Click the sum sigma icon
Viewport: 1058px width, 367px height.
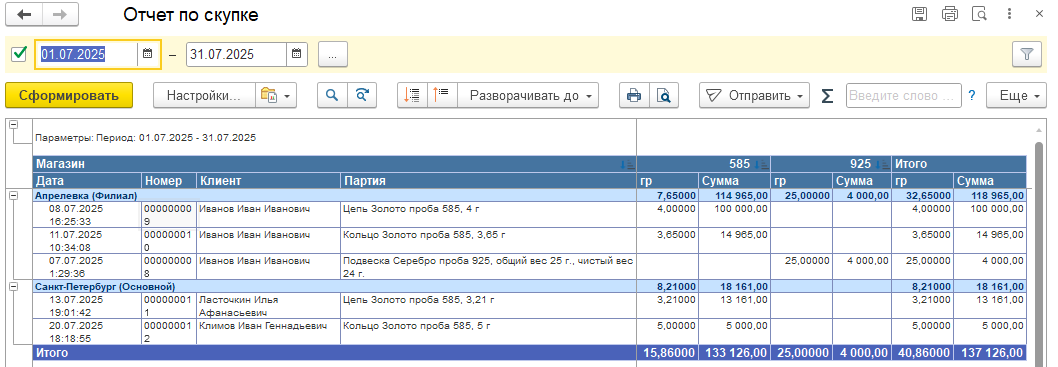coord(827,96)
